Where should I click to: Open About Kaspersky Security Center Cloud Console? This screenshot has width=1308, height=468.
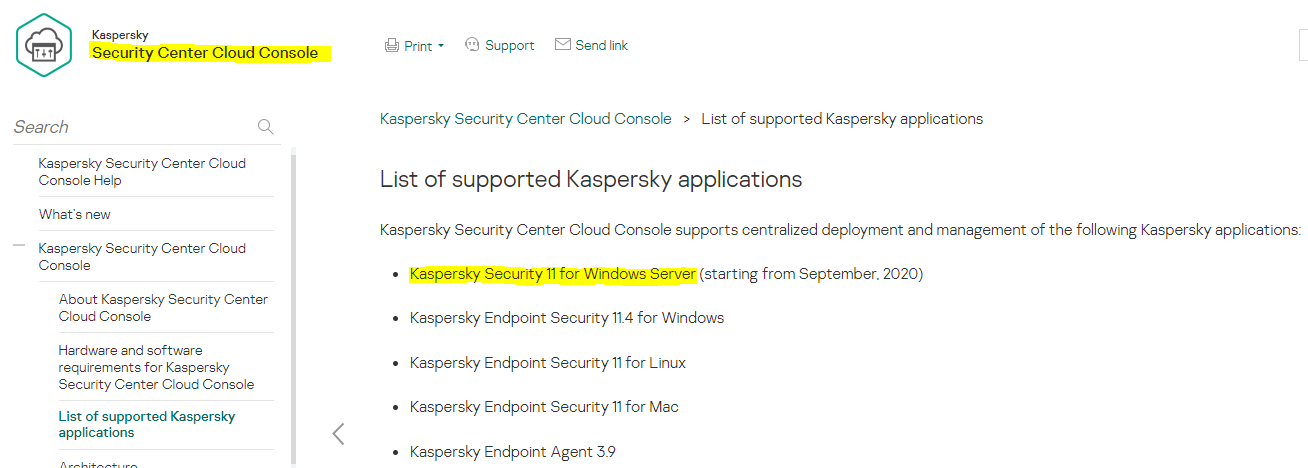(x=164, y=308)
